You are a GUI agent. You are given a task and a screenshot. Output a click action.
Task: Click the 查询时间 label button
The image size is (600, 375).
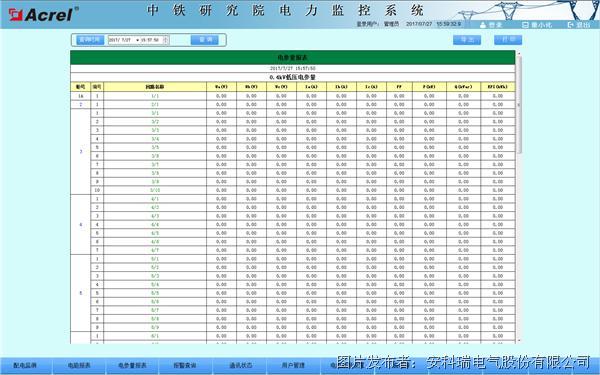click(90, 40)
